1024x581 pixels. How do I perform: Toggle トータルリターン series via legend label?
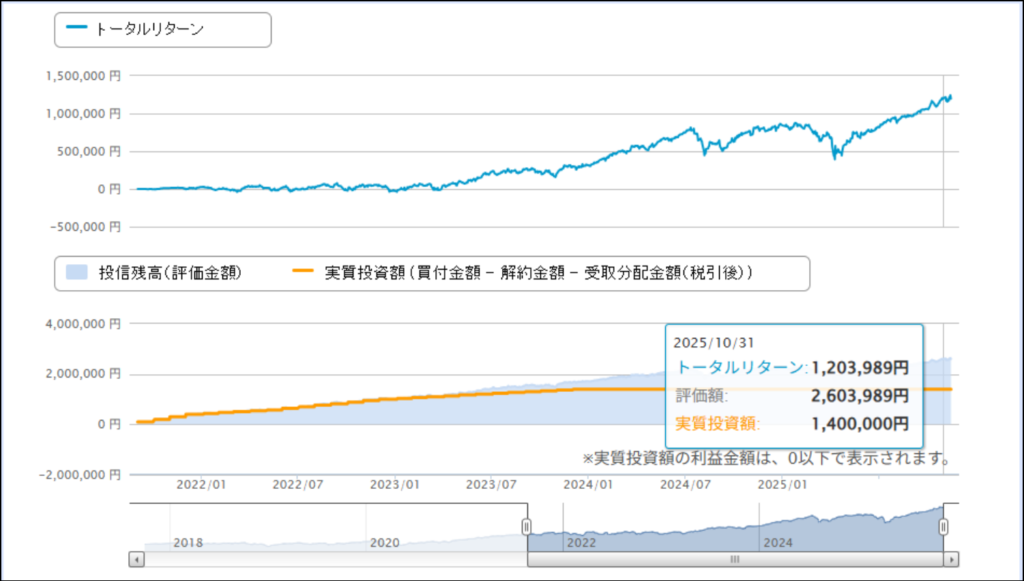[149, 30]
